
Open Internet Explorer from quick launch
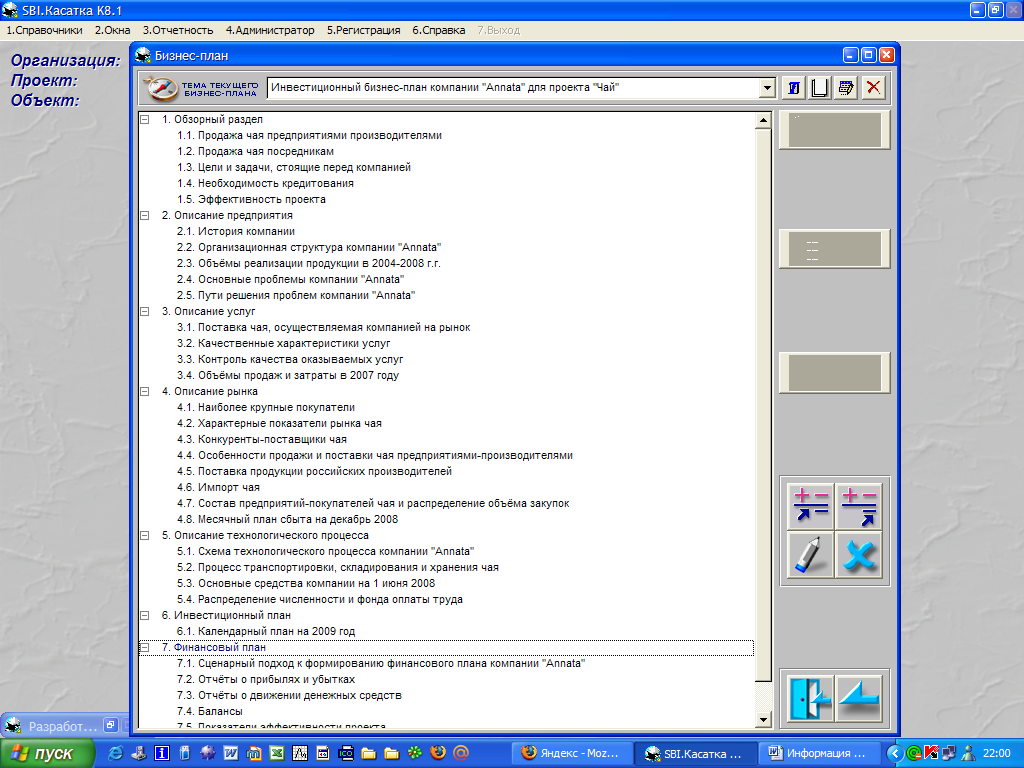pyautogui.click(x=116, y=753)
